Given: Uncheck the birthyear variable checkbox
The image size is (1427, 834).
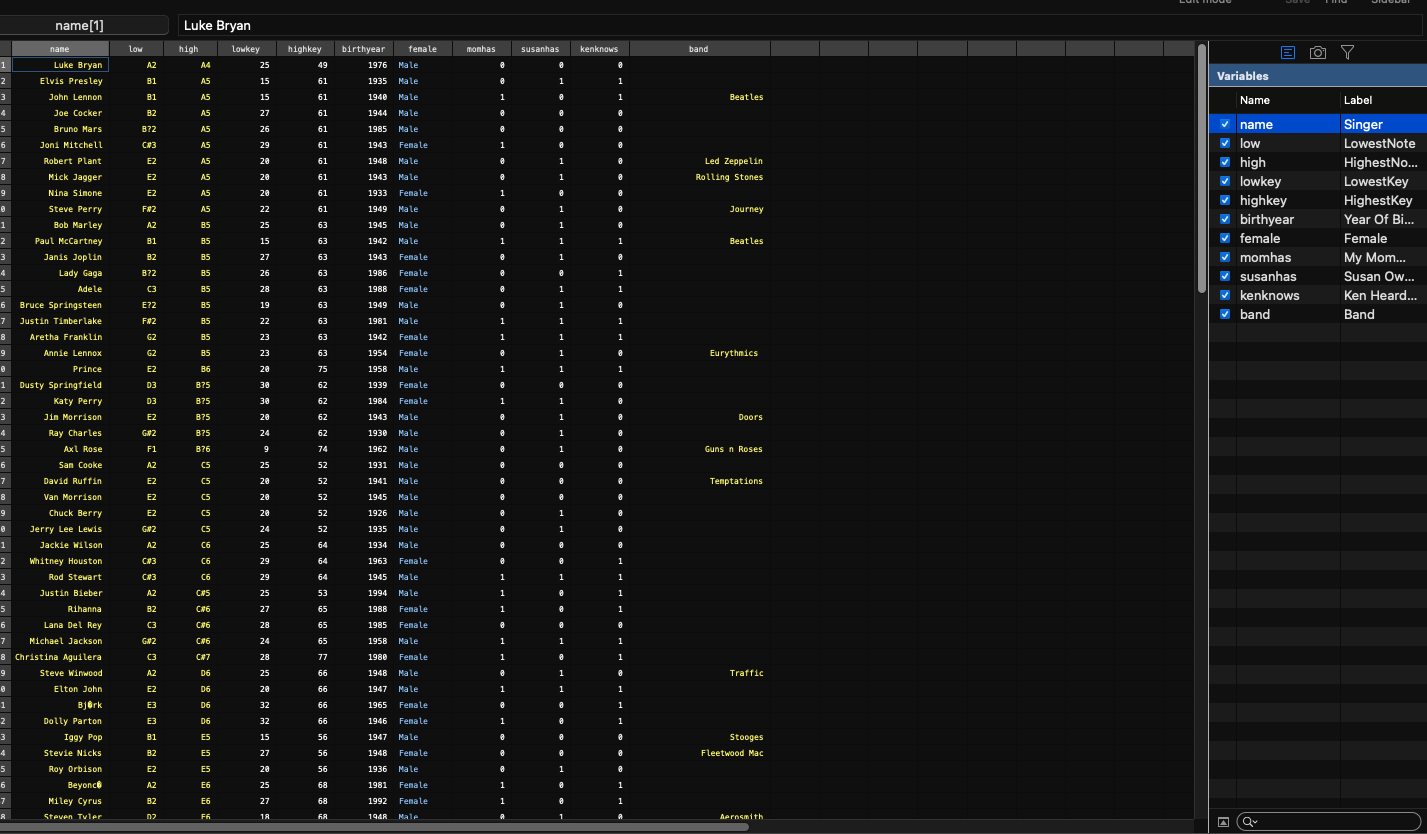Looking at the screenshot, I should 1225,219.
